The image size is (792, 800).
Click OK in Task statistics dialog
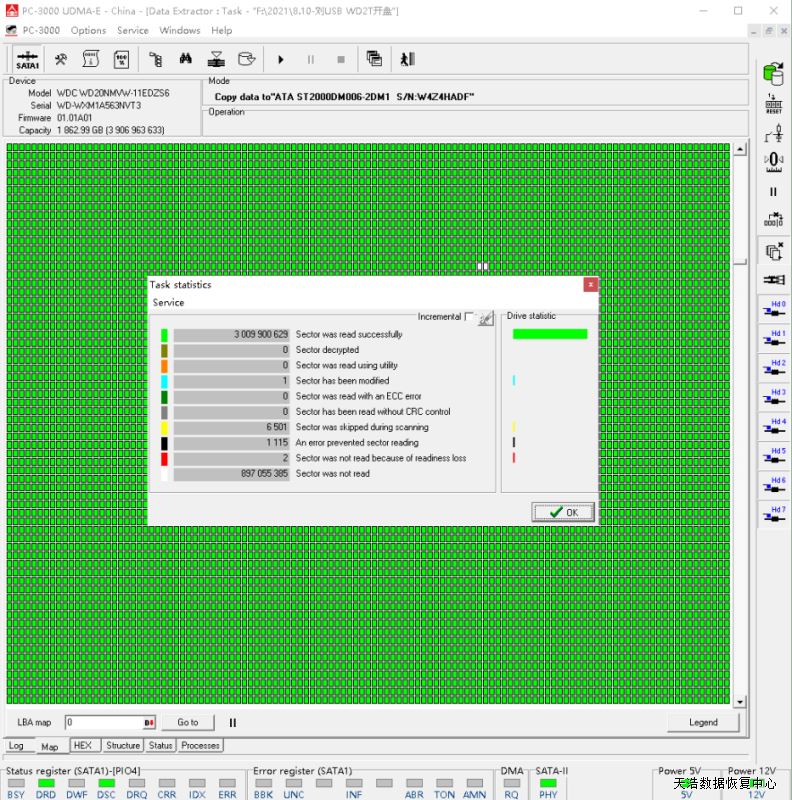(563, 512)
